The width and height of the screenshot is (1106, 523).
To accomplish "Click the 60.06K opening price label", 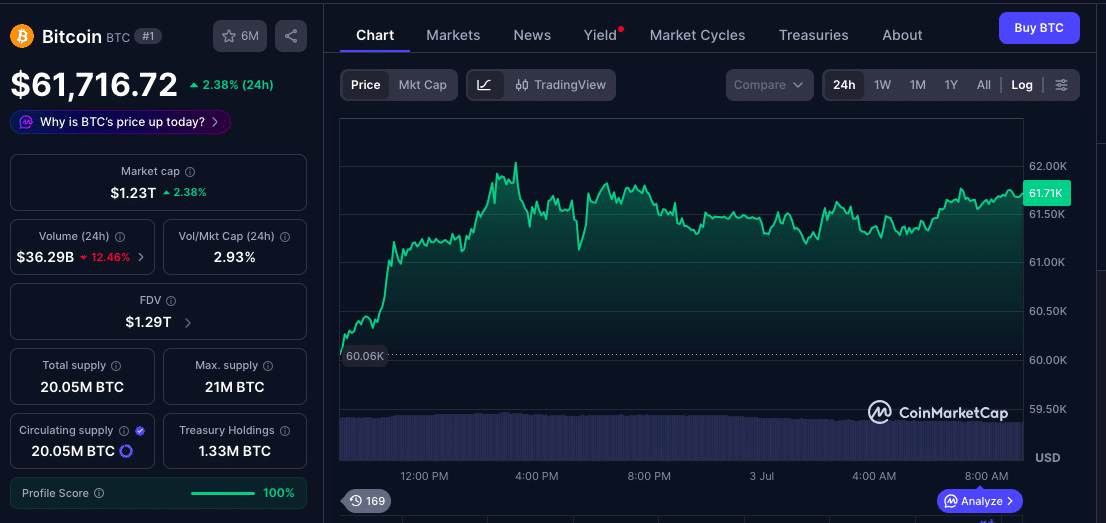I will tap(365, 356).
